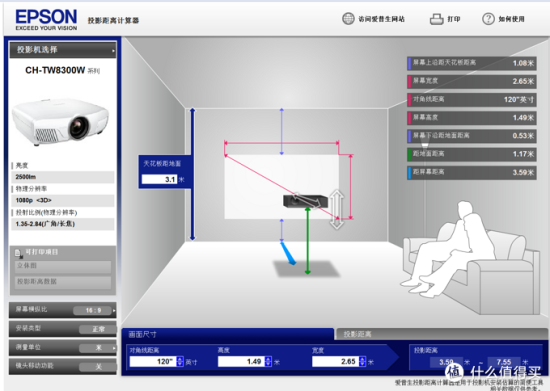The height and width of the screenshot is (391, 550).
Task: Open the question mark help icon
Action: [488, 19]
